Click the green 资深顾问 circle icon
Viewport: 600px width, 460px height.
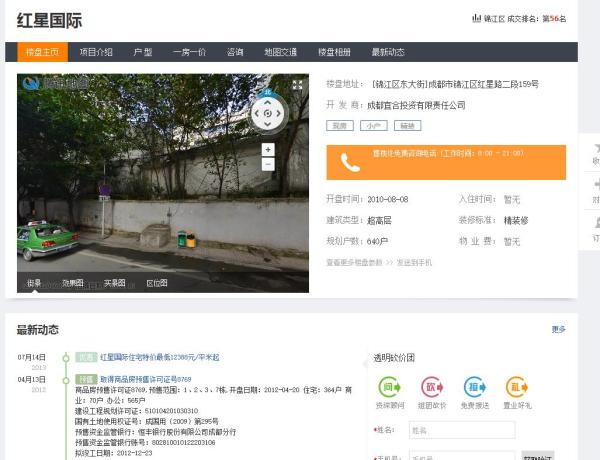point(390,387)
